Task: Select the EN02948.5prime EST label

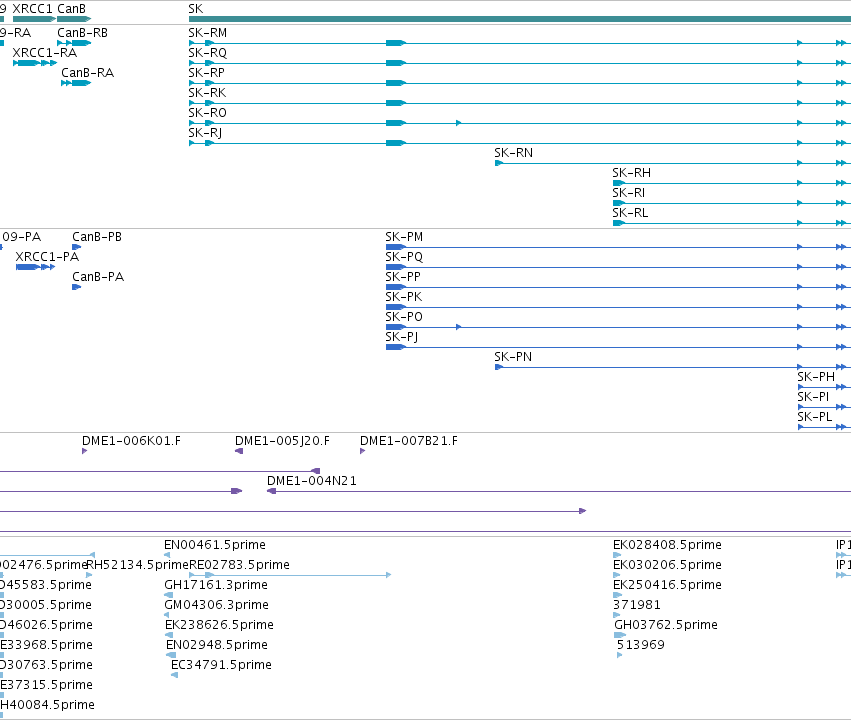Action: point(217,645)
